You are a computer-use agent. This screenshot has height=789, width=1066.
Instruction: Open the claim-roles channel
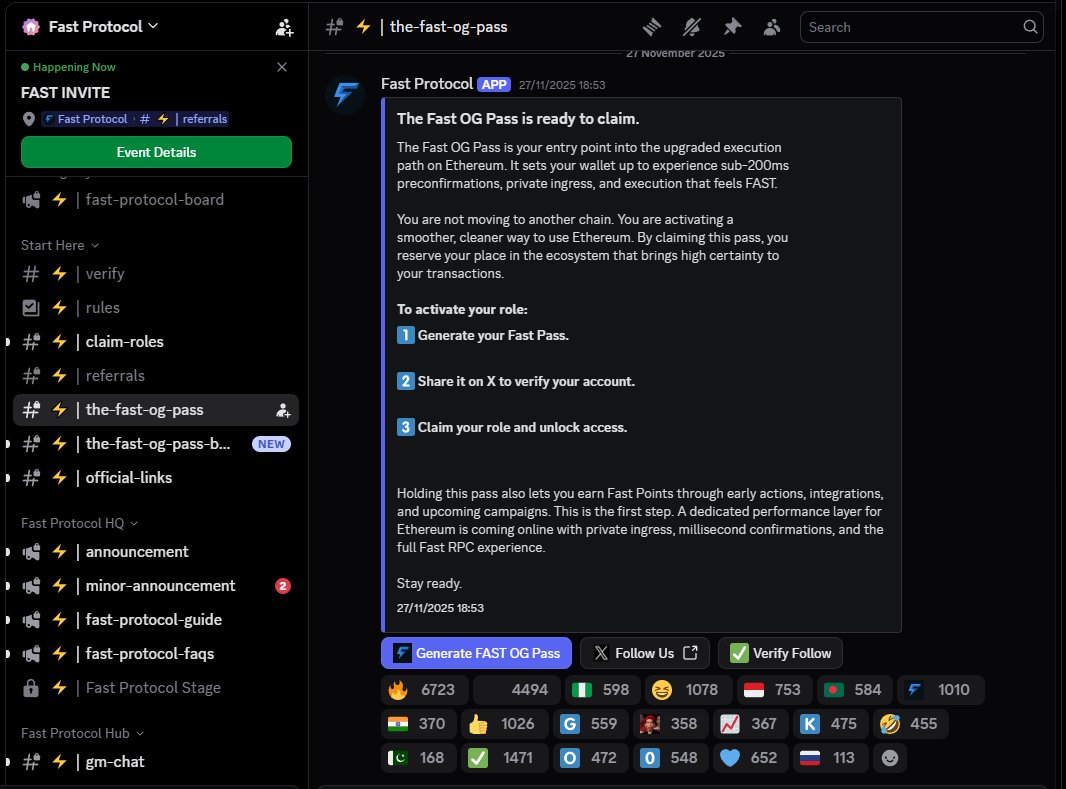pos(156,342)
